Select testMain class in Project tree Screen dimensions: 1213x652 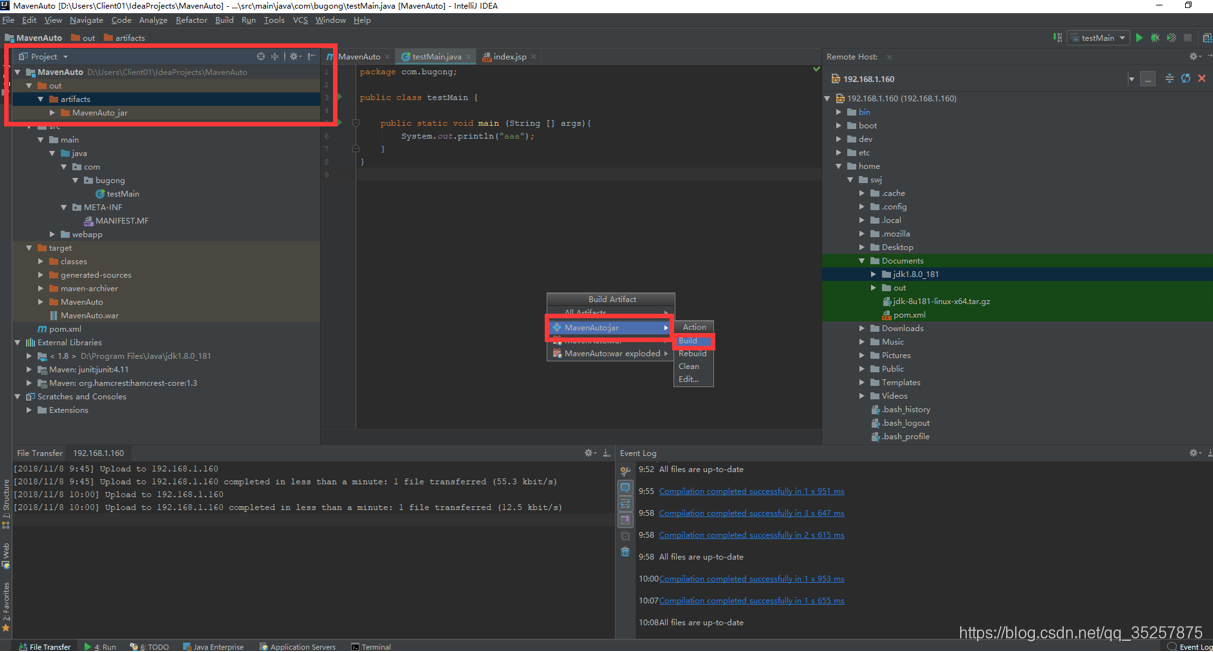[117, 194]
